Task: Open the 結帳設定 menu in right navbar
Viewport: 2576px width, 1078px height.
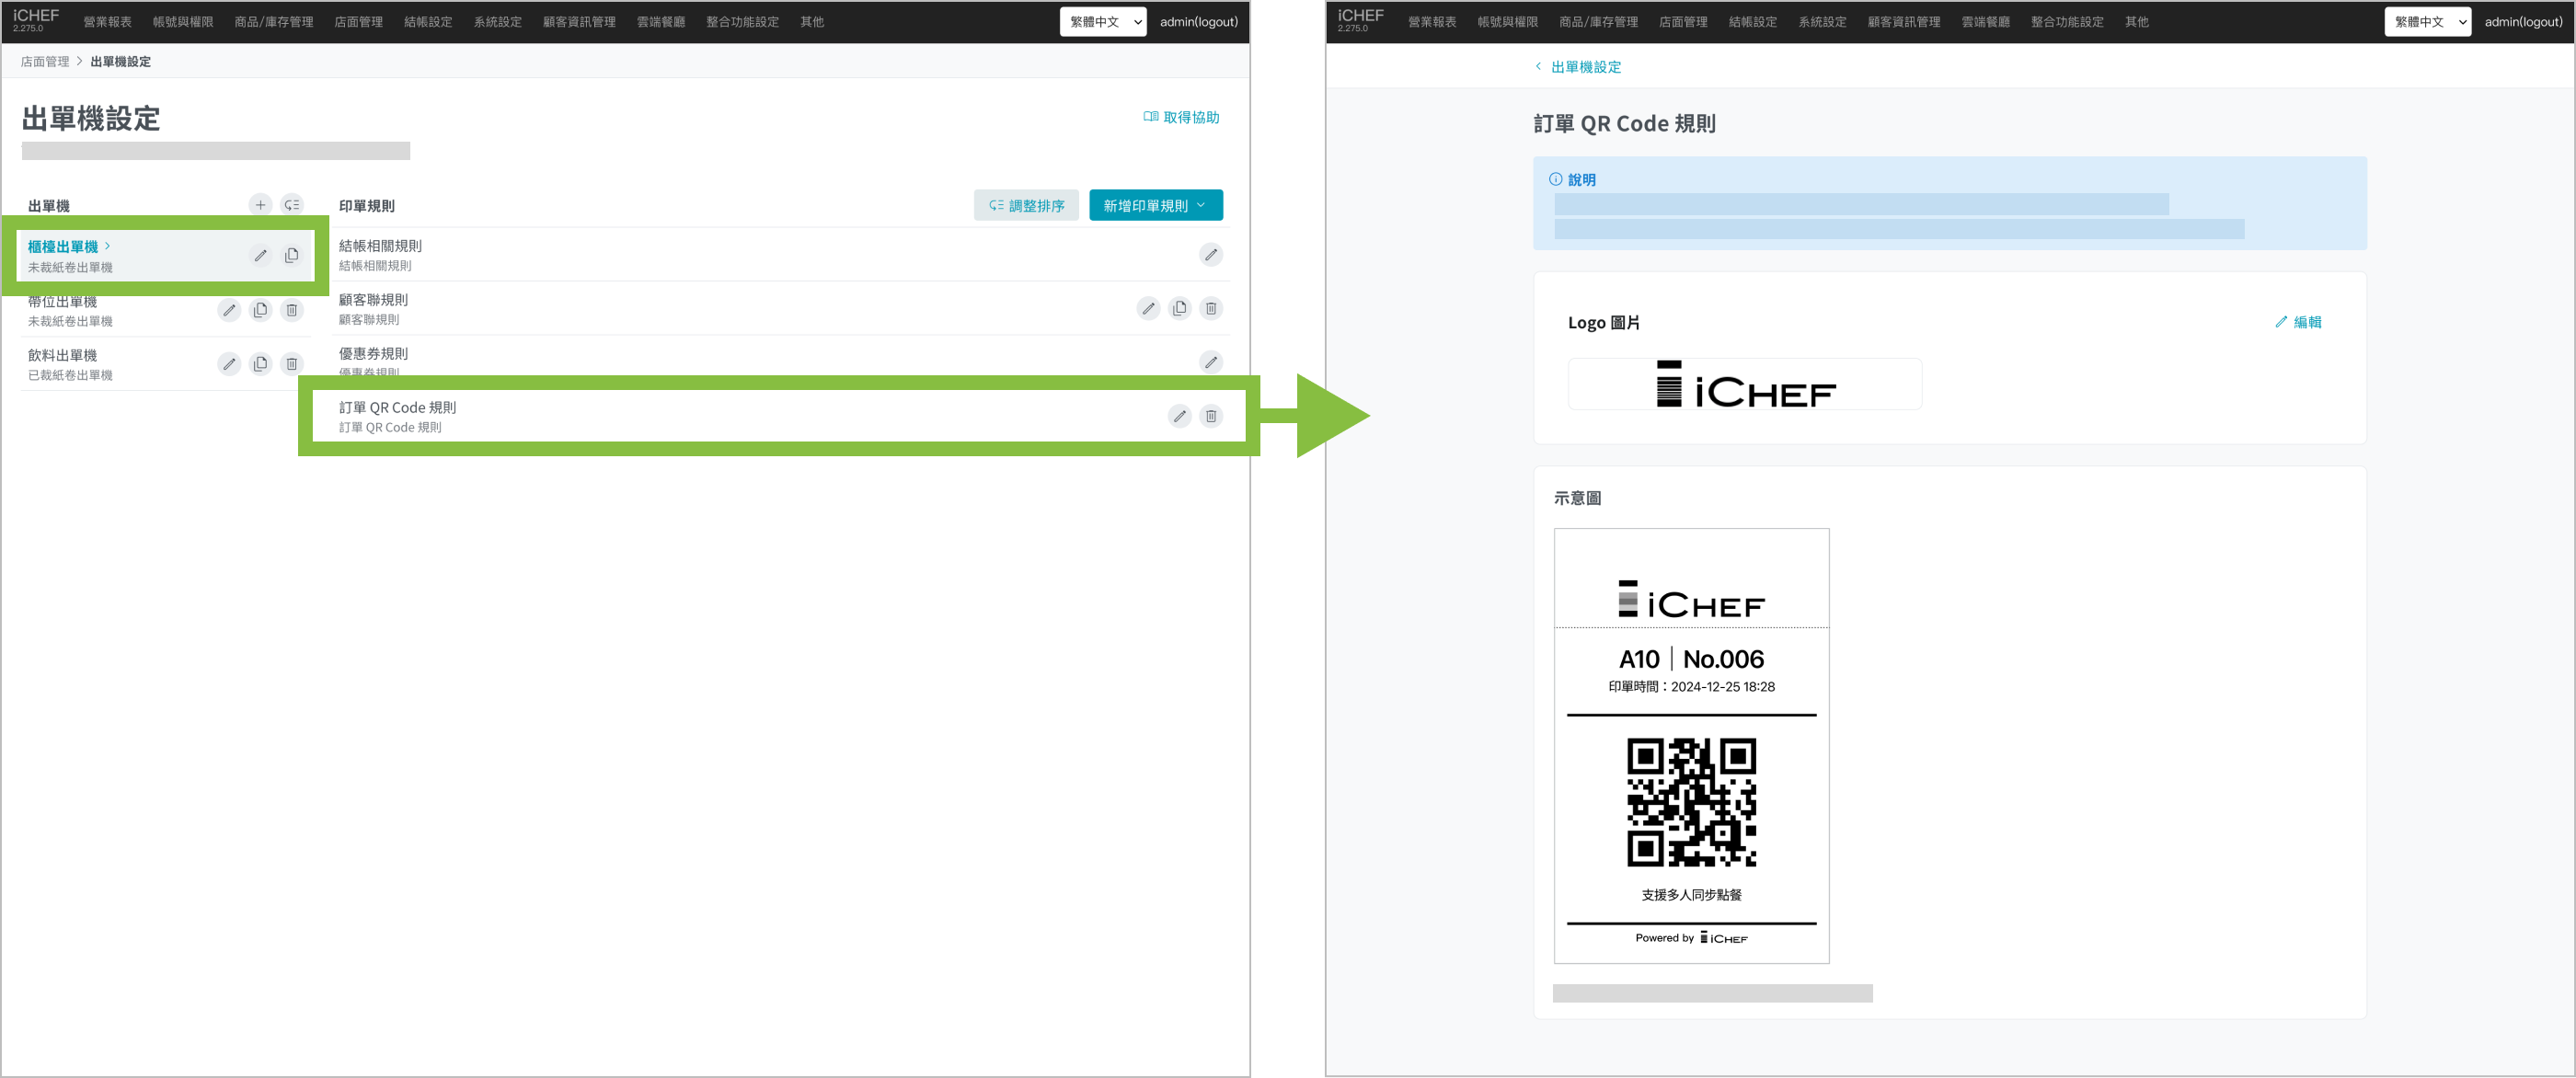Action: point(1752,22)
